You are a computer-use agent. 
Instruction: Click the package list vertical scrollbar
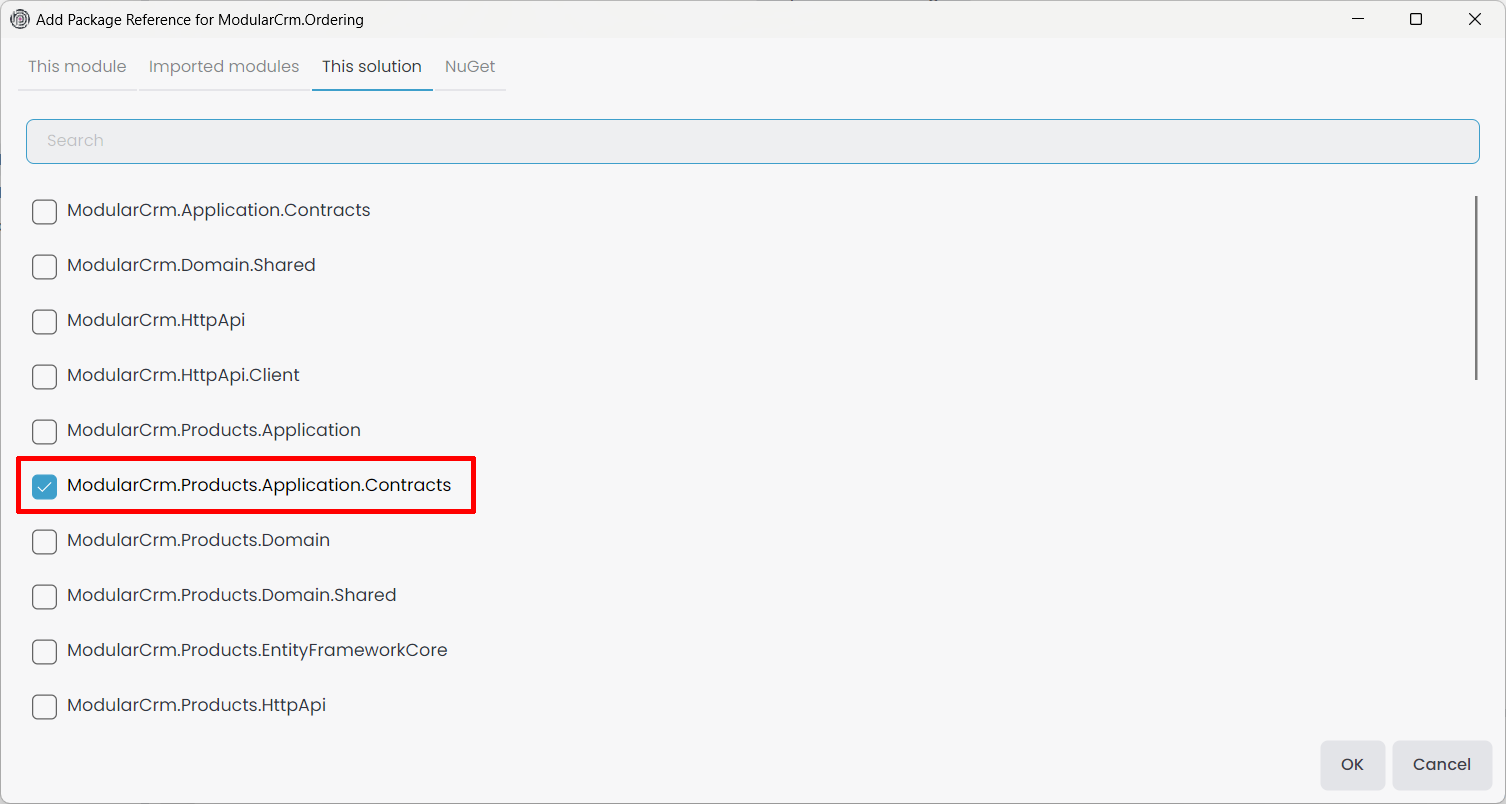click(x=1476, y=288)
